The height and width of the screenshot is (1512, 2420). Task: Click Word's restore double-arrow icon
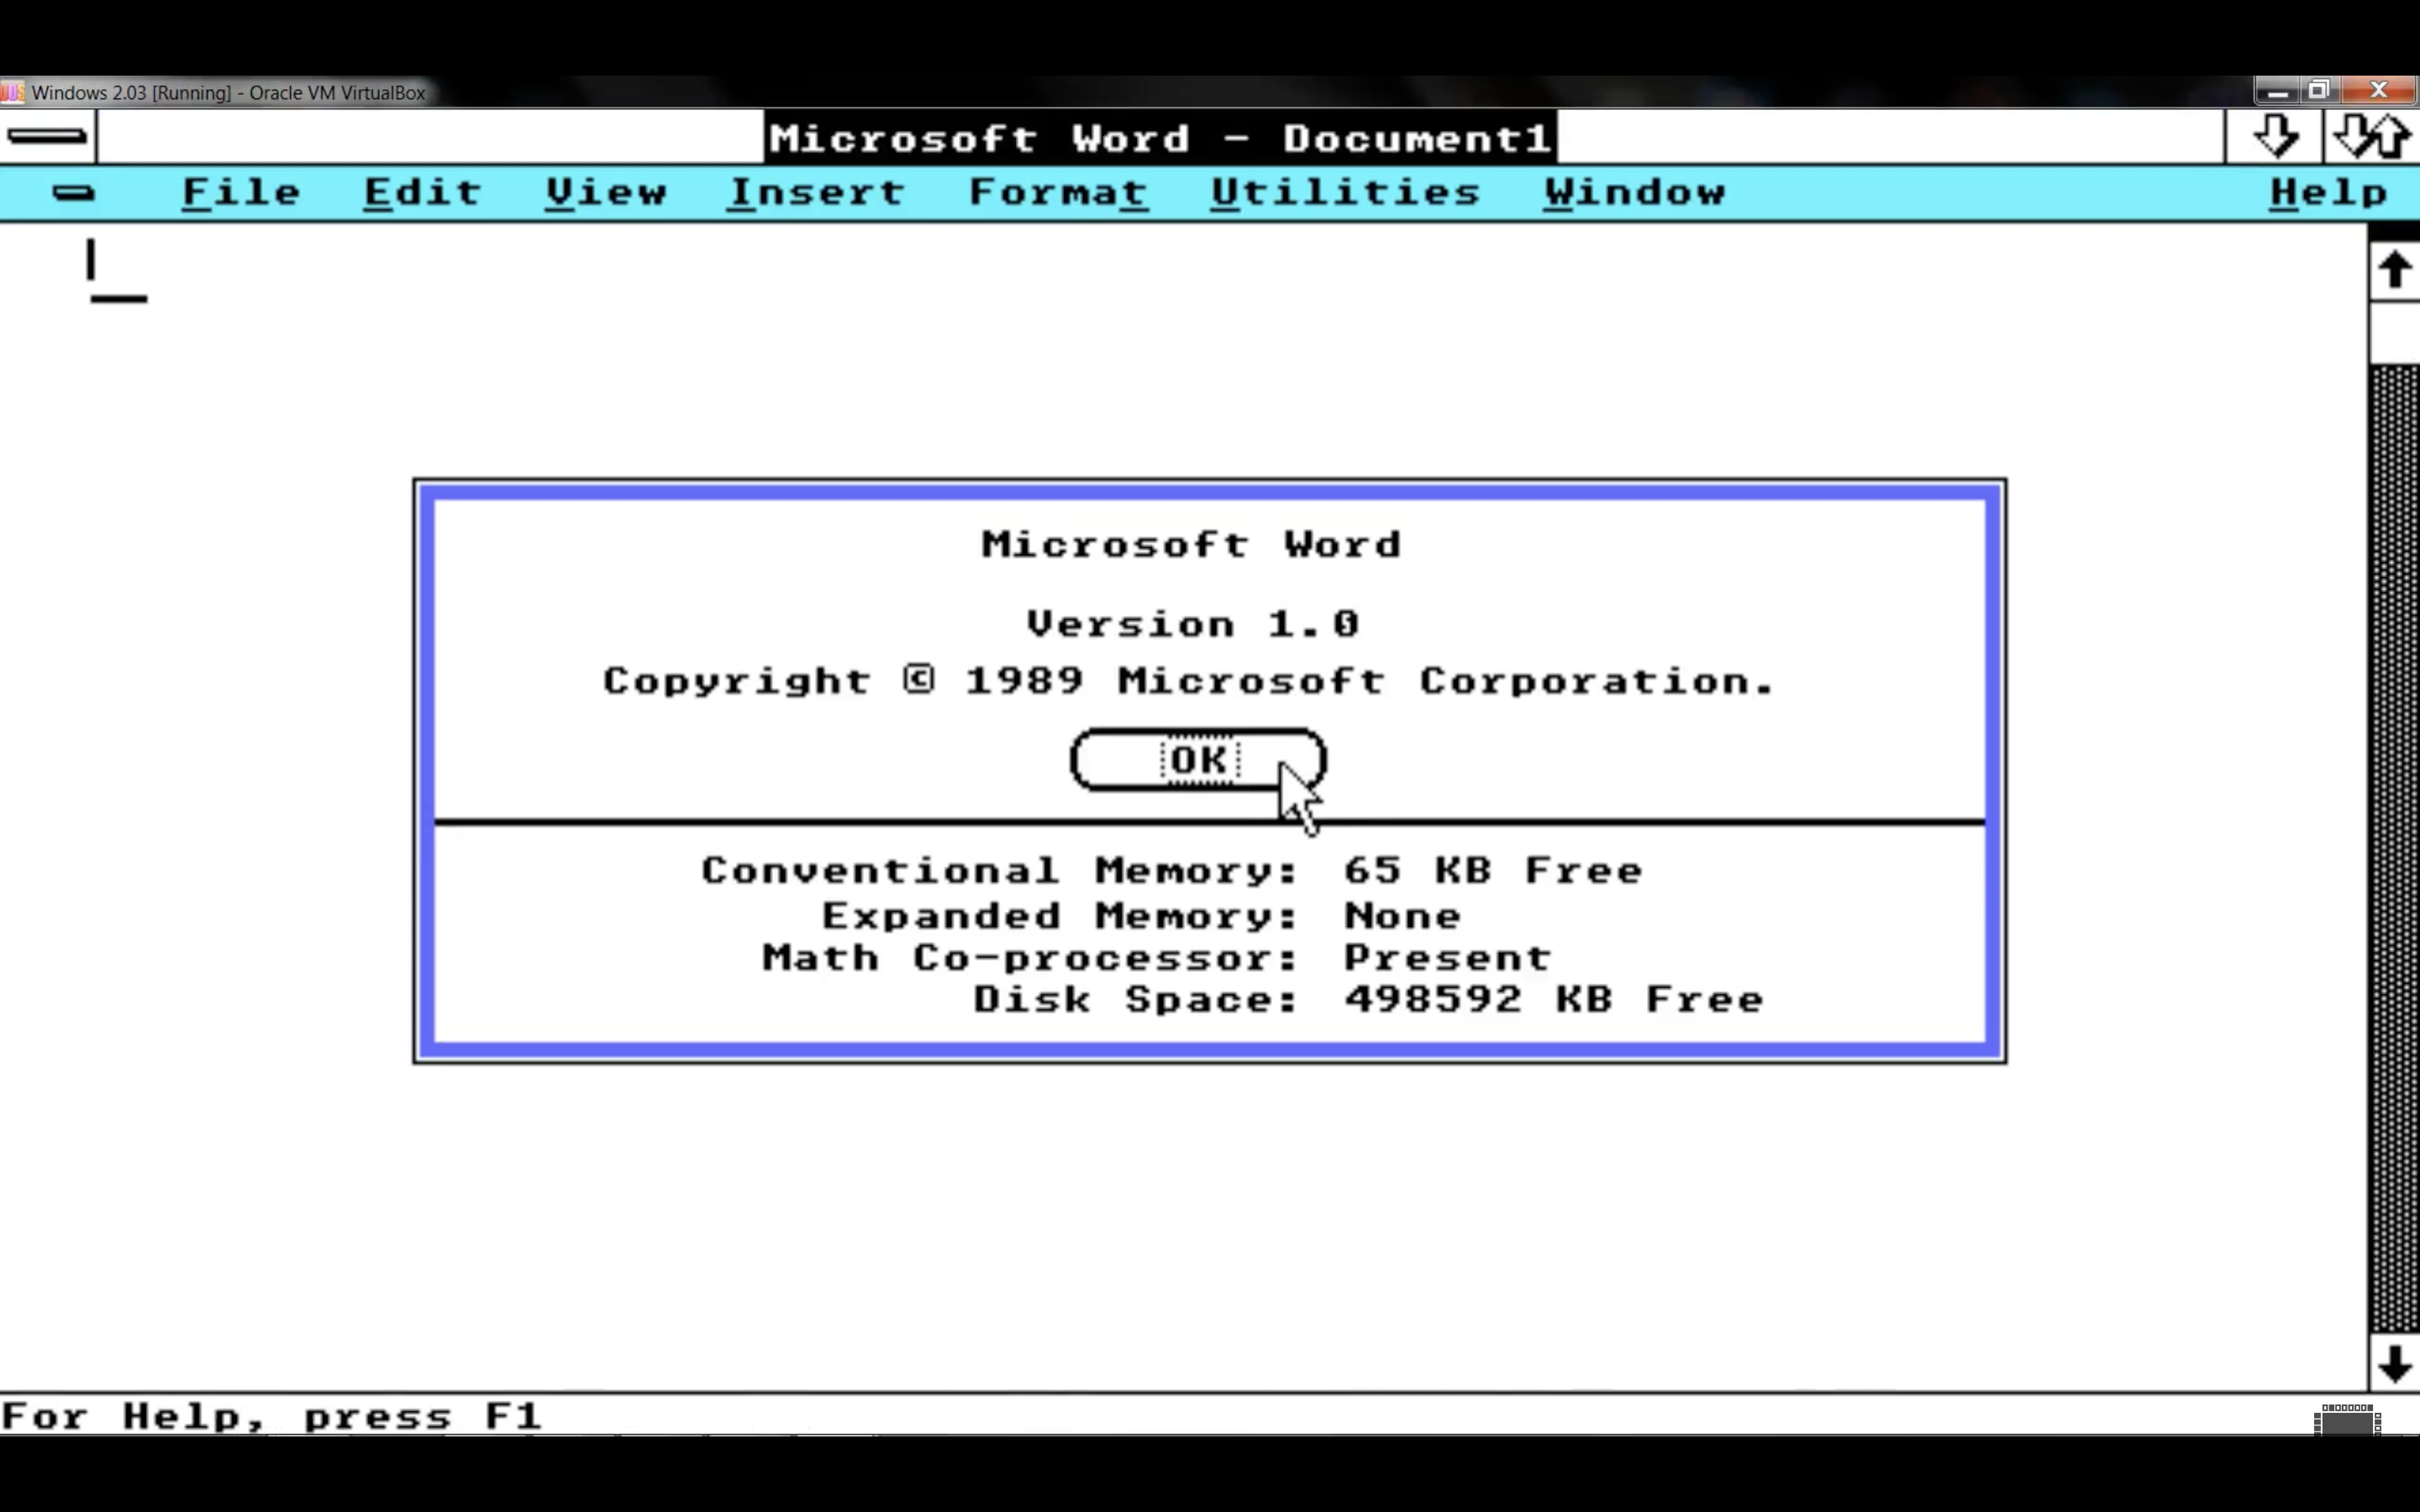(2371, 136)
